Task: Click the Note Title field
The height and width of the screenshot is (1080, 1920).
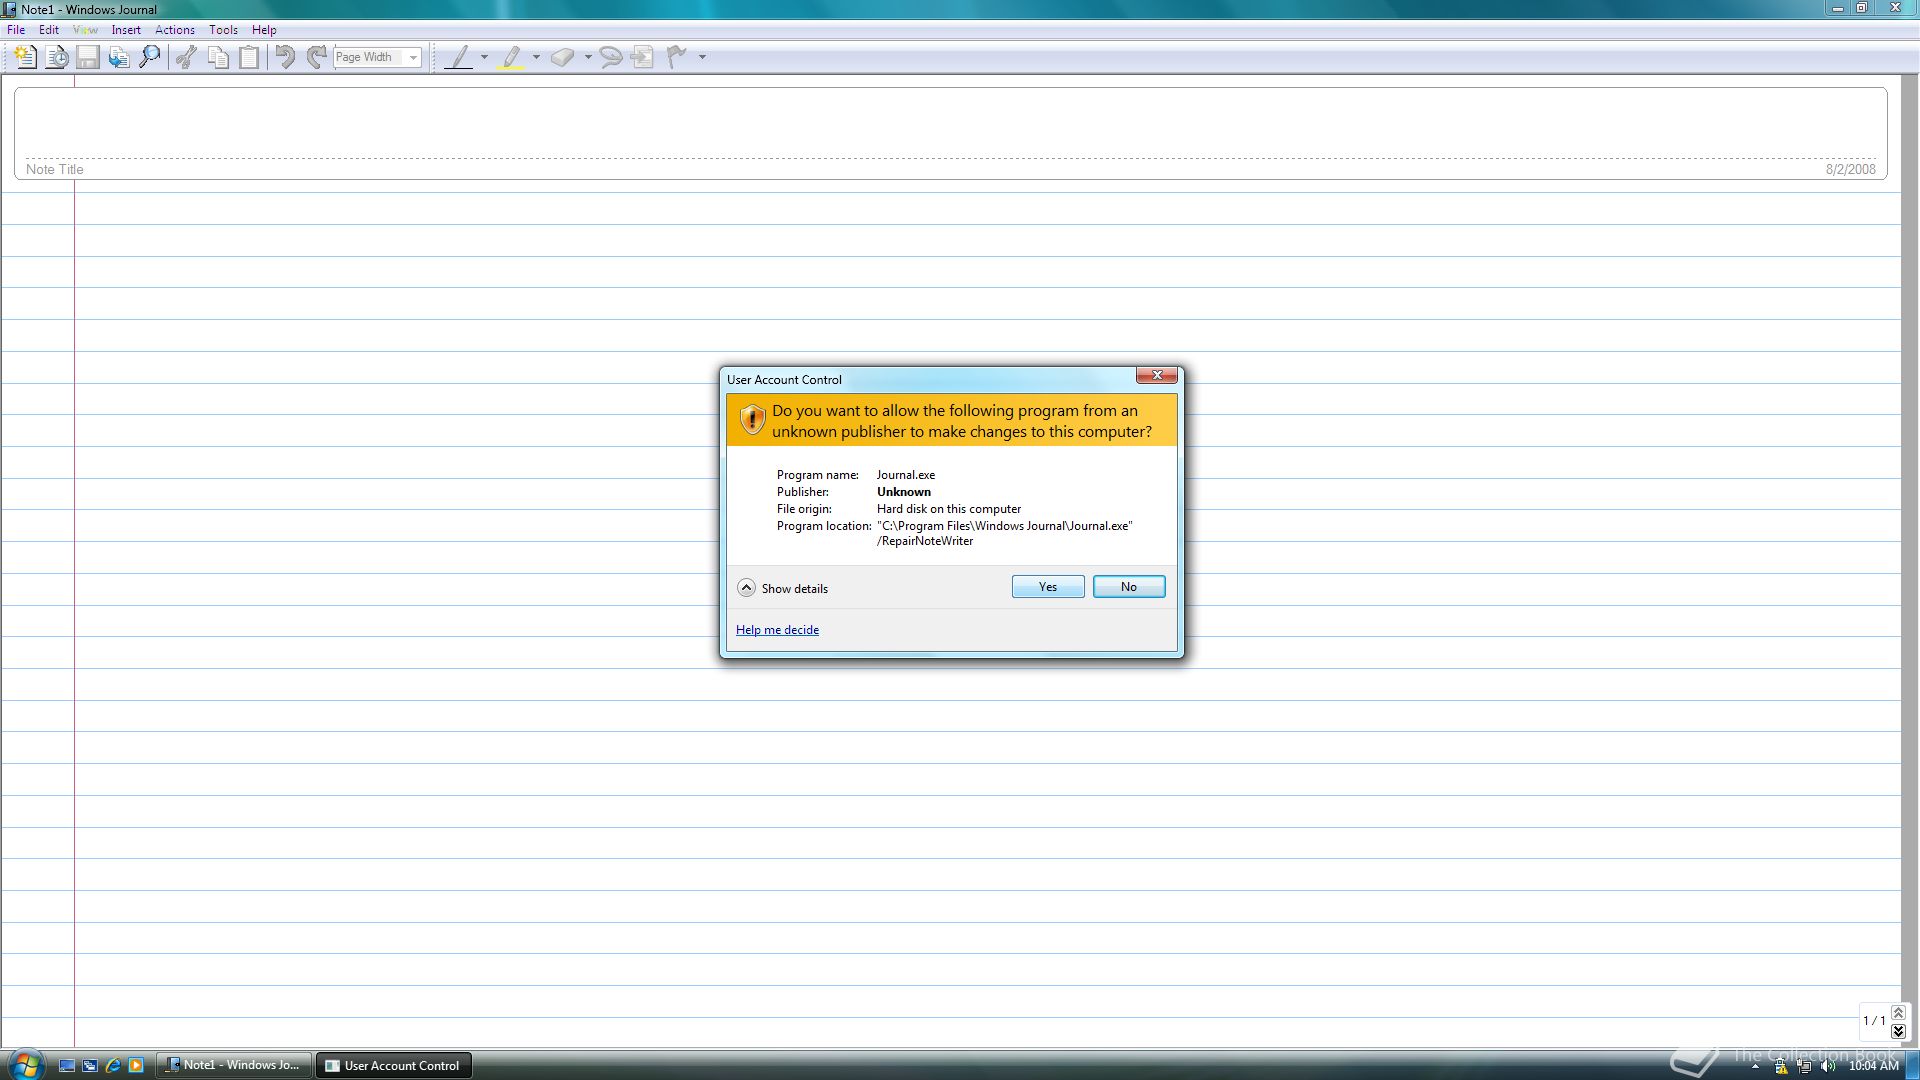Action: point(950,133)
